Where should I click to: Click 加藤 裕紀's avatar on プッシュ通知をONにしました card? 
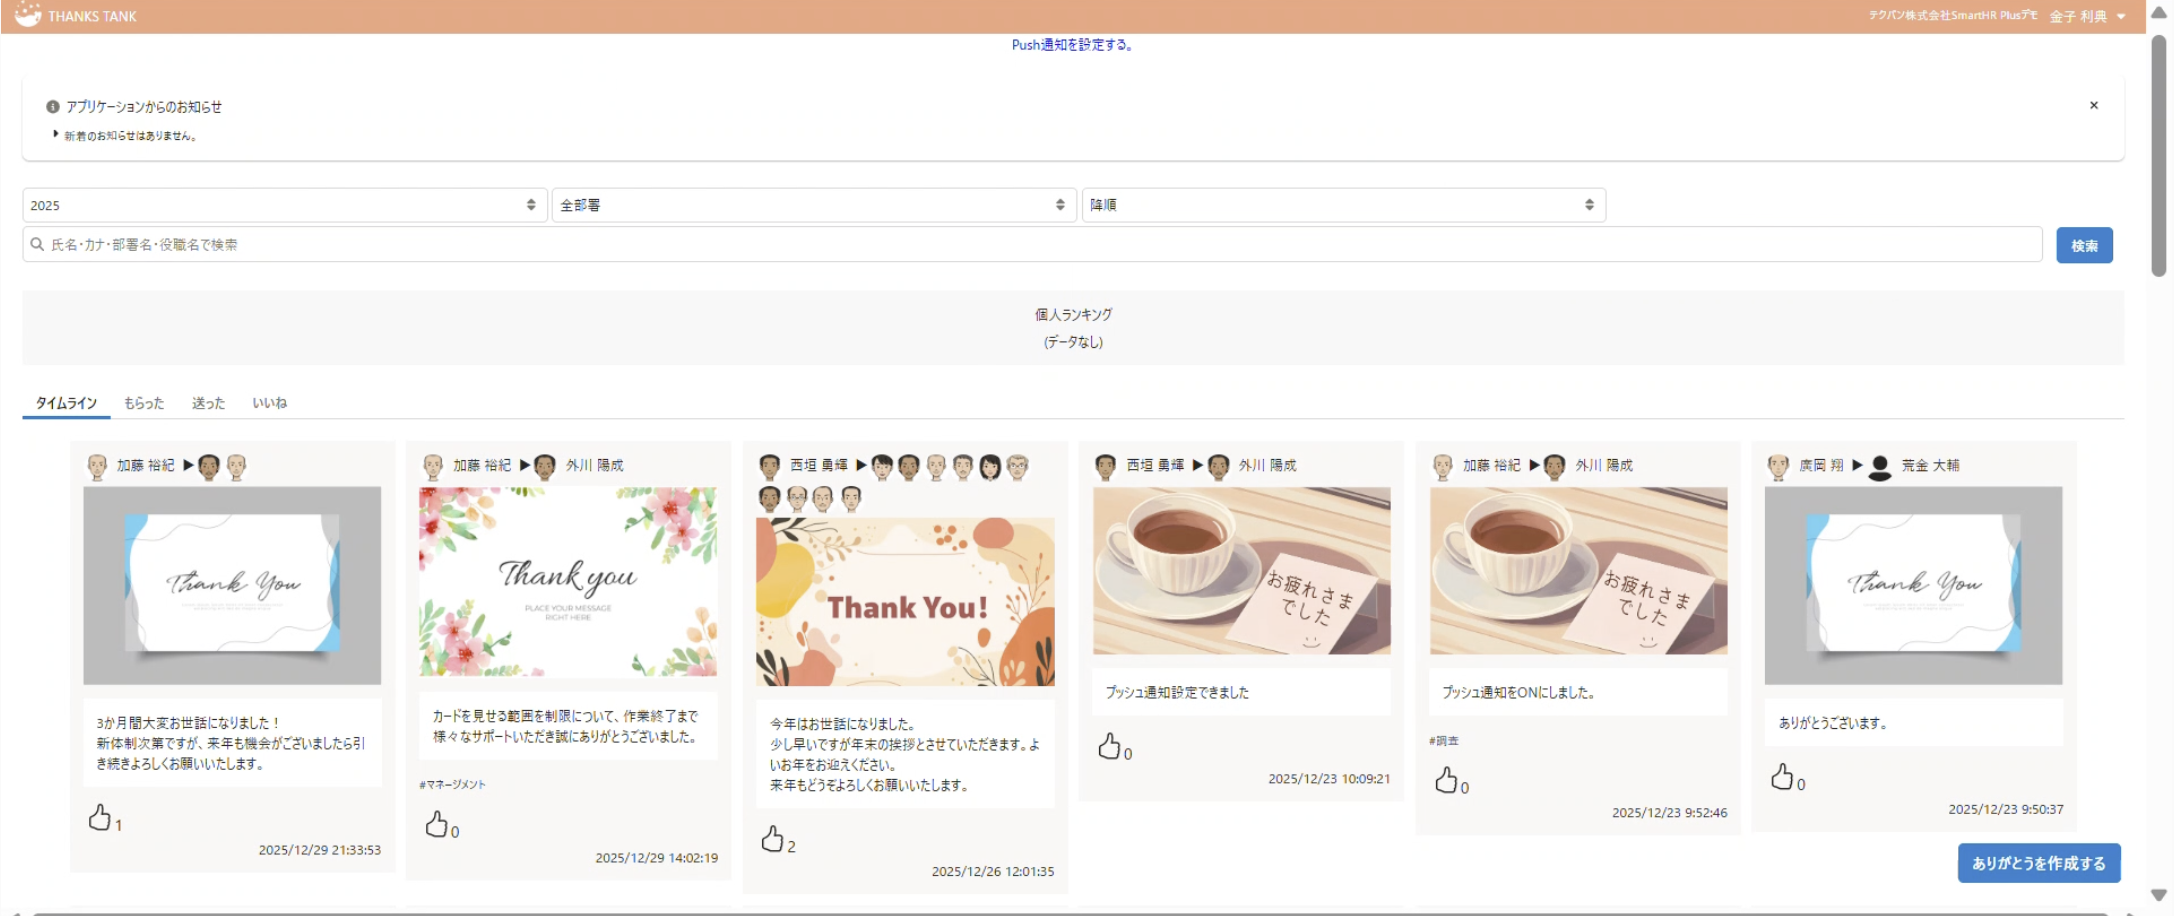point(1443,466)
